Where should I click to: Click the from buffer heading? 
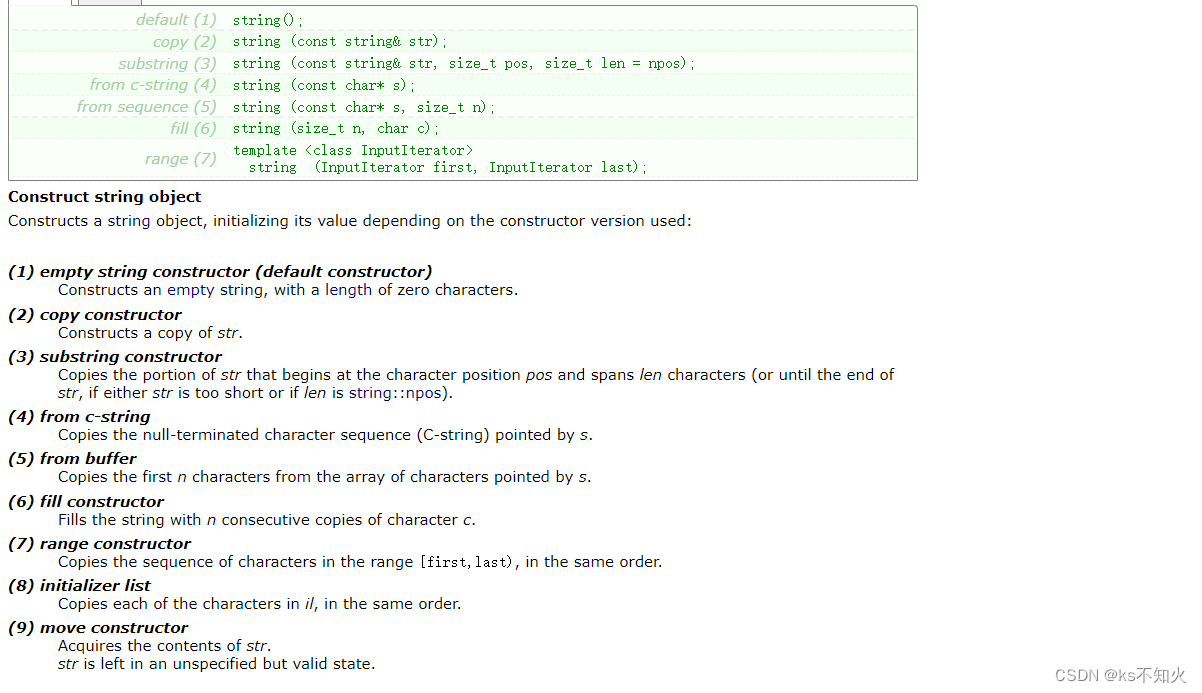(x=72, y=459)
